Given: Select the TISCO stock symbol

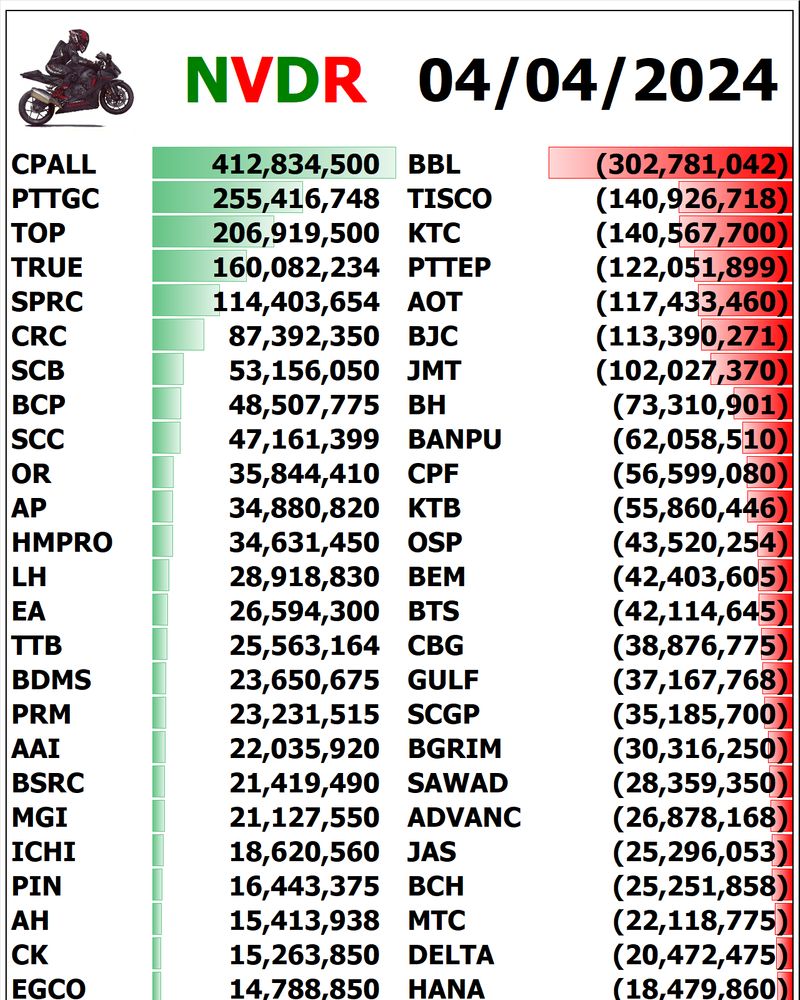Looking at the screenshot, I should (x=449, y=199).
